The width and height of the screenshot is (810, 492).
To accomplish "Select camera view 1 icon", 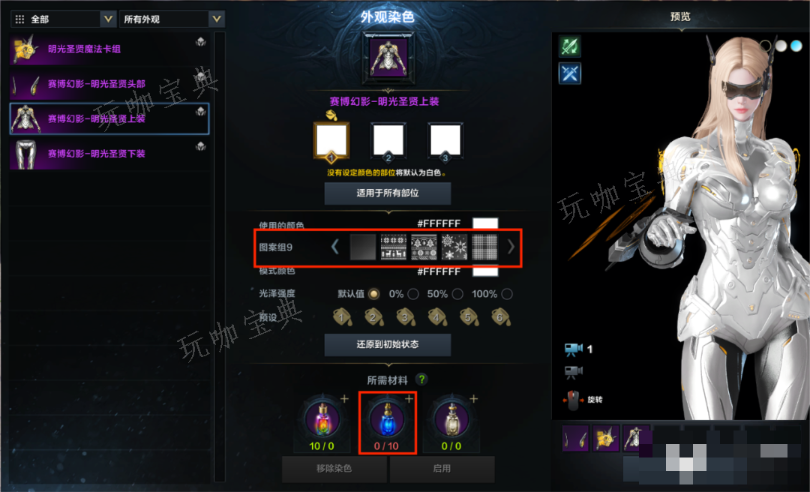I will tap(573, 350).
